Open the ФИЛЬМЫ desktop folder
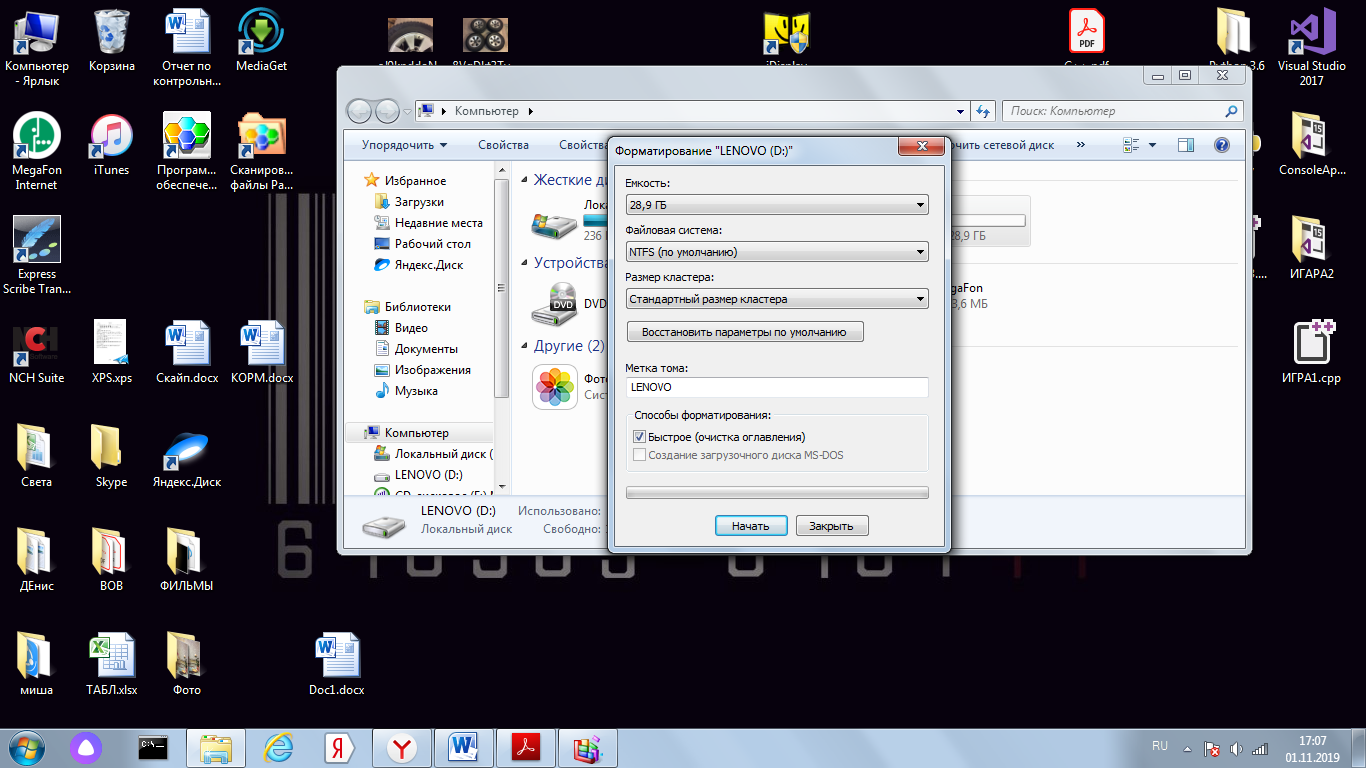Image resolution: width=1366 pixels, height=768 pixels. (x=187, y=561)
